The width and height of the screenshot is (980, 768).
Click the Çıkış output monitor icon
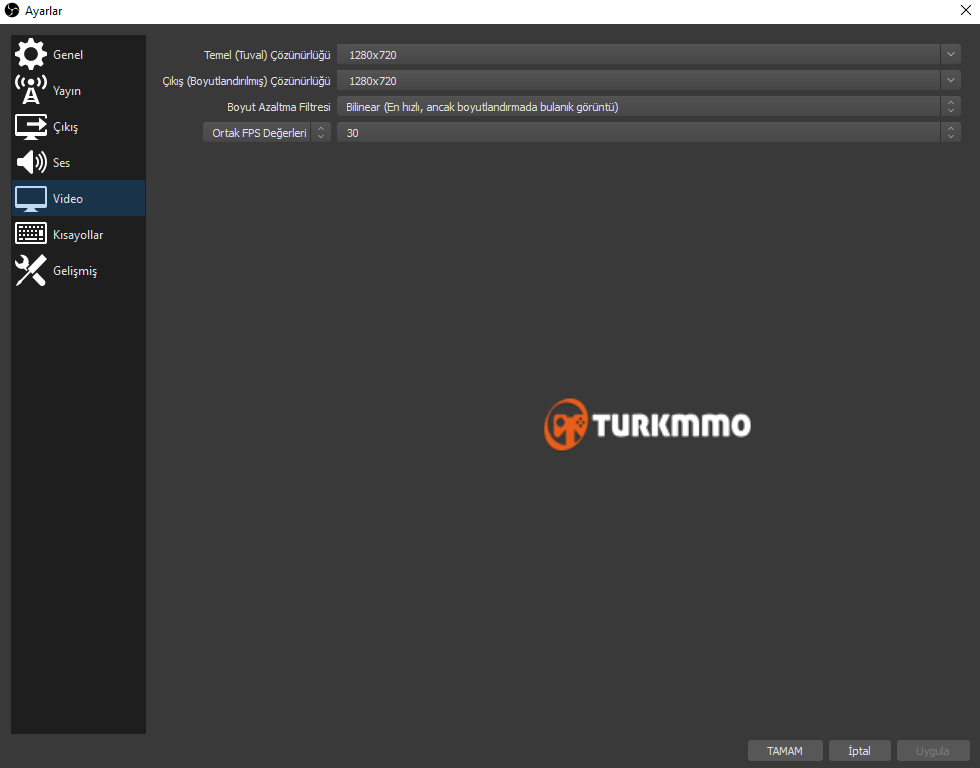(x=31, y=126)
